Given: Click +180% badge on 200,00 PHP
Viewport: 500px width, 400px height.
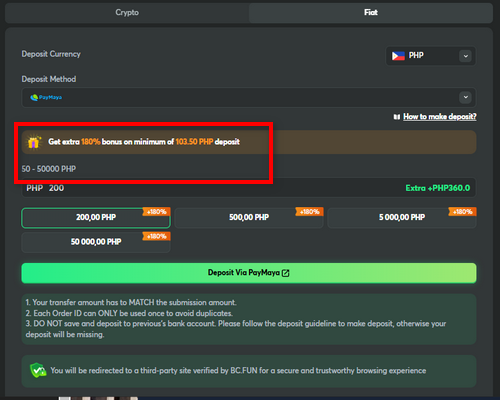Looking at the screenshot, I should [156, 212].
